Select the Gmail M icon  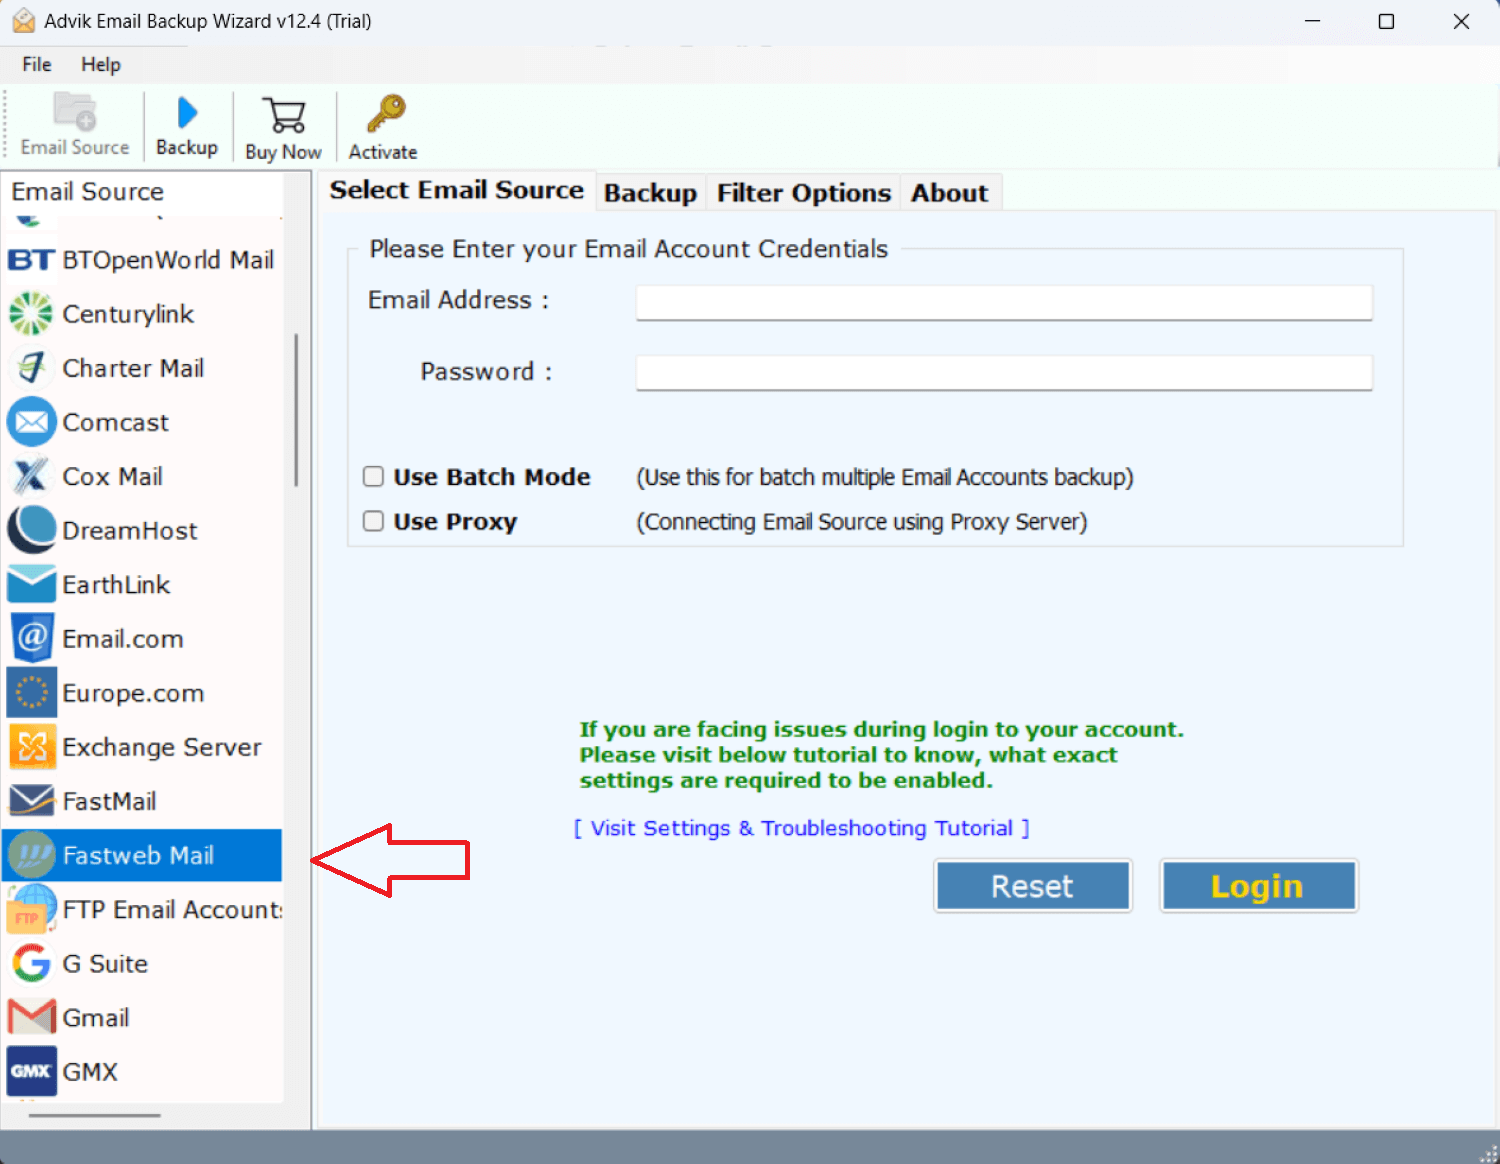point(31,1017)
